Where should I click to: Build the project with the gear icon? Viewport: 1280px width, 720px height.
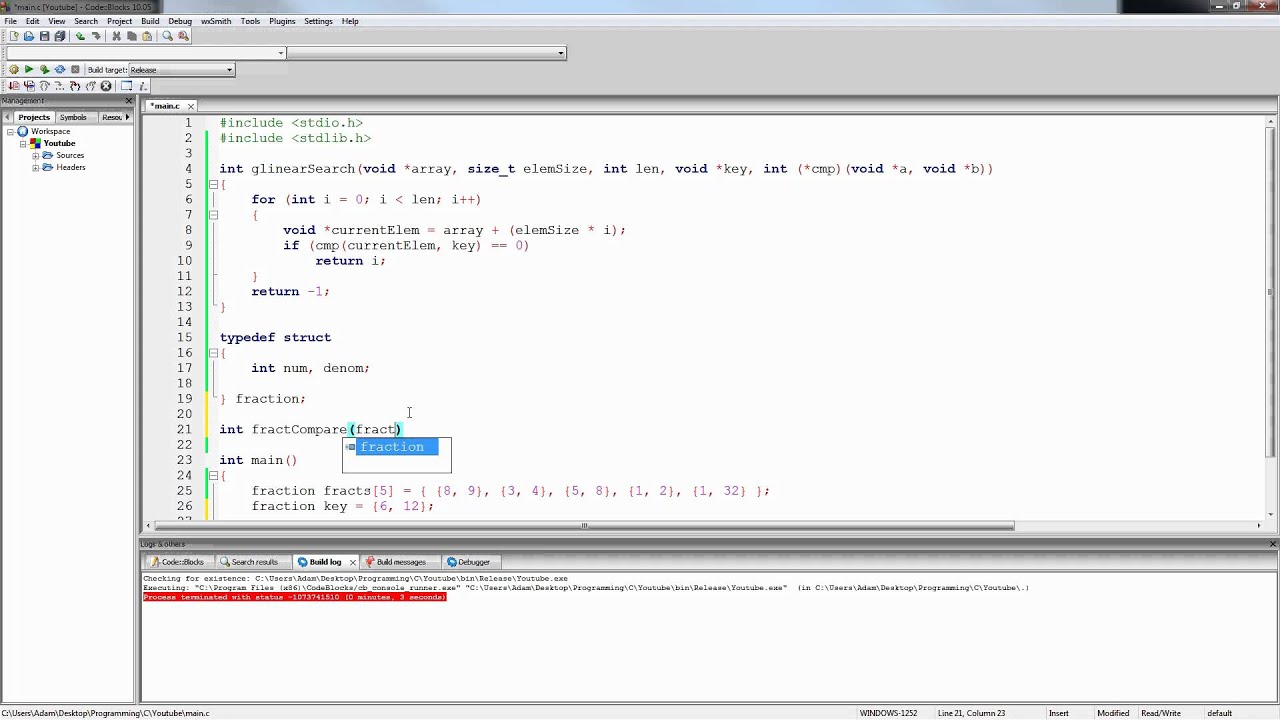(x=13, y=70)
